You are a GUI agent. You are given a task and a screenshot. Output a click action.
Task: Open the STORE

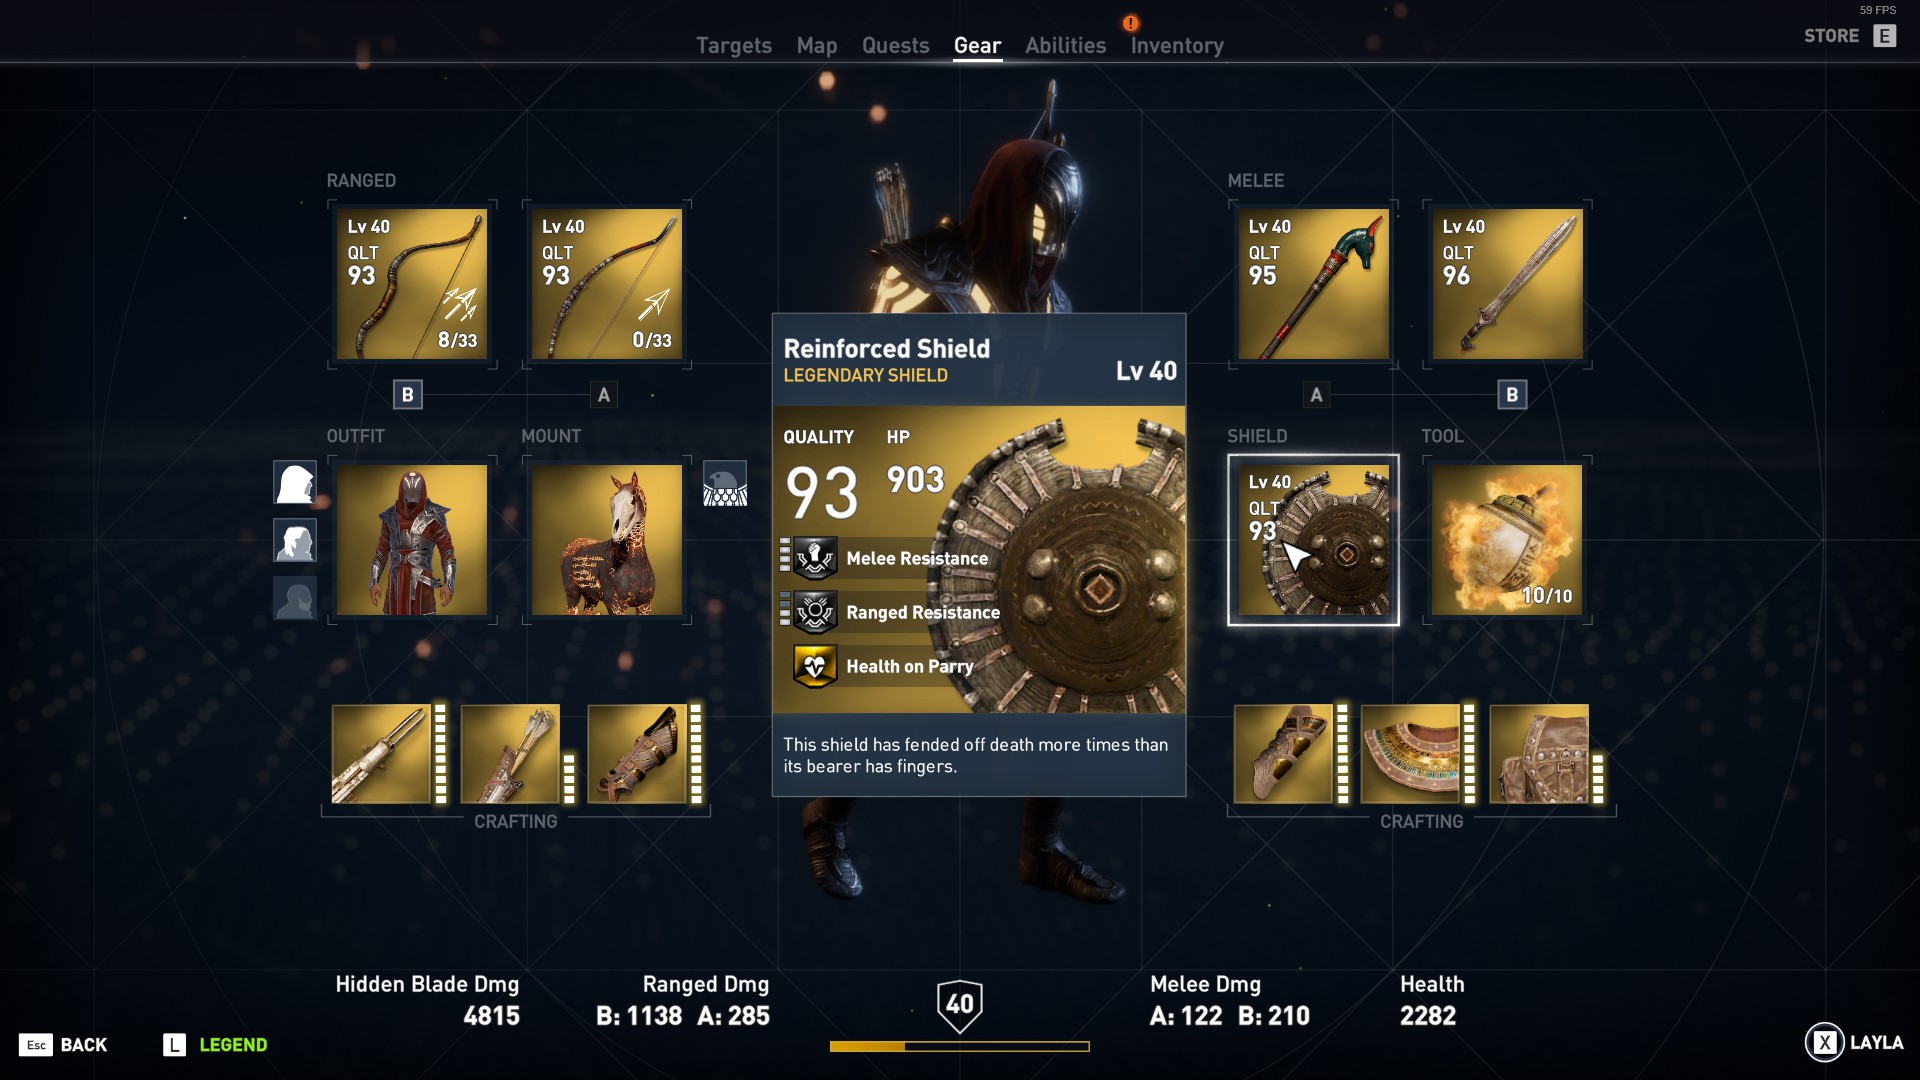click(1850, 36)
